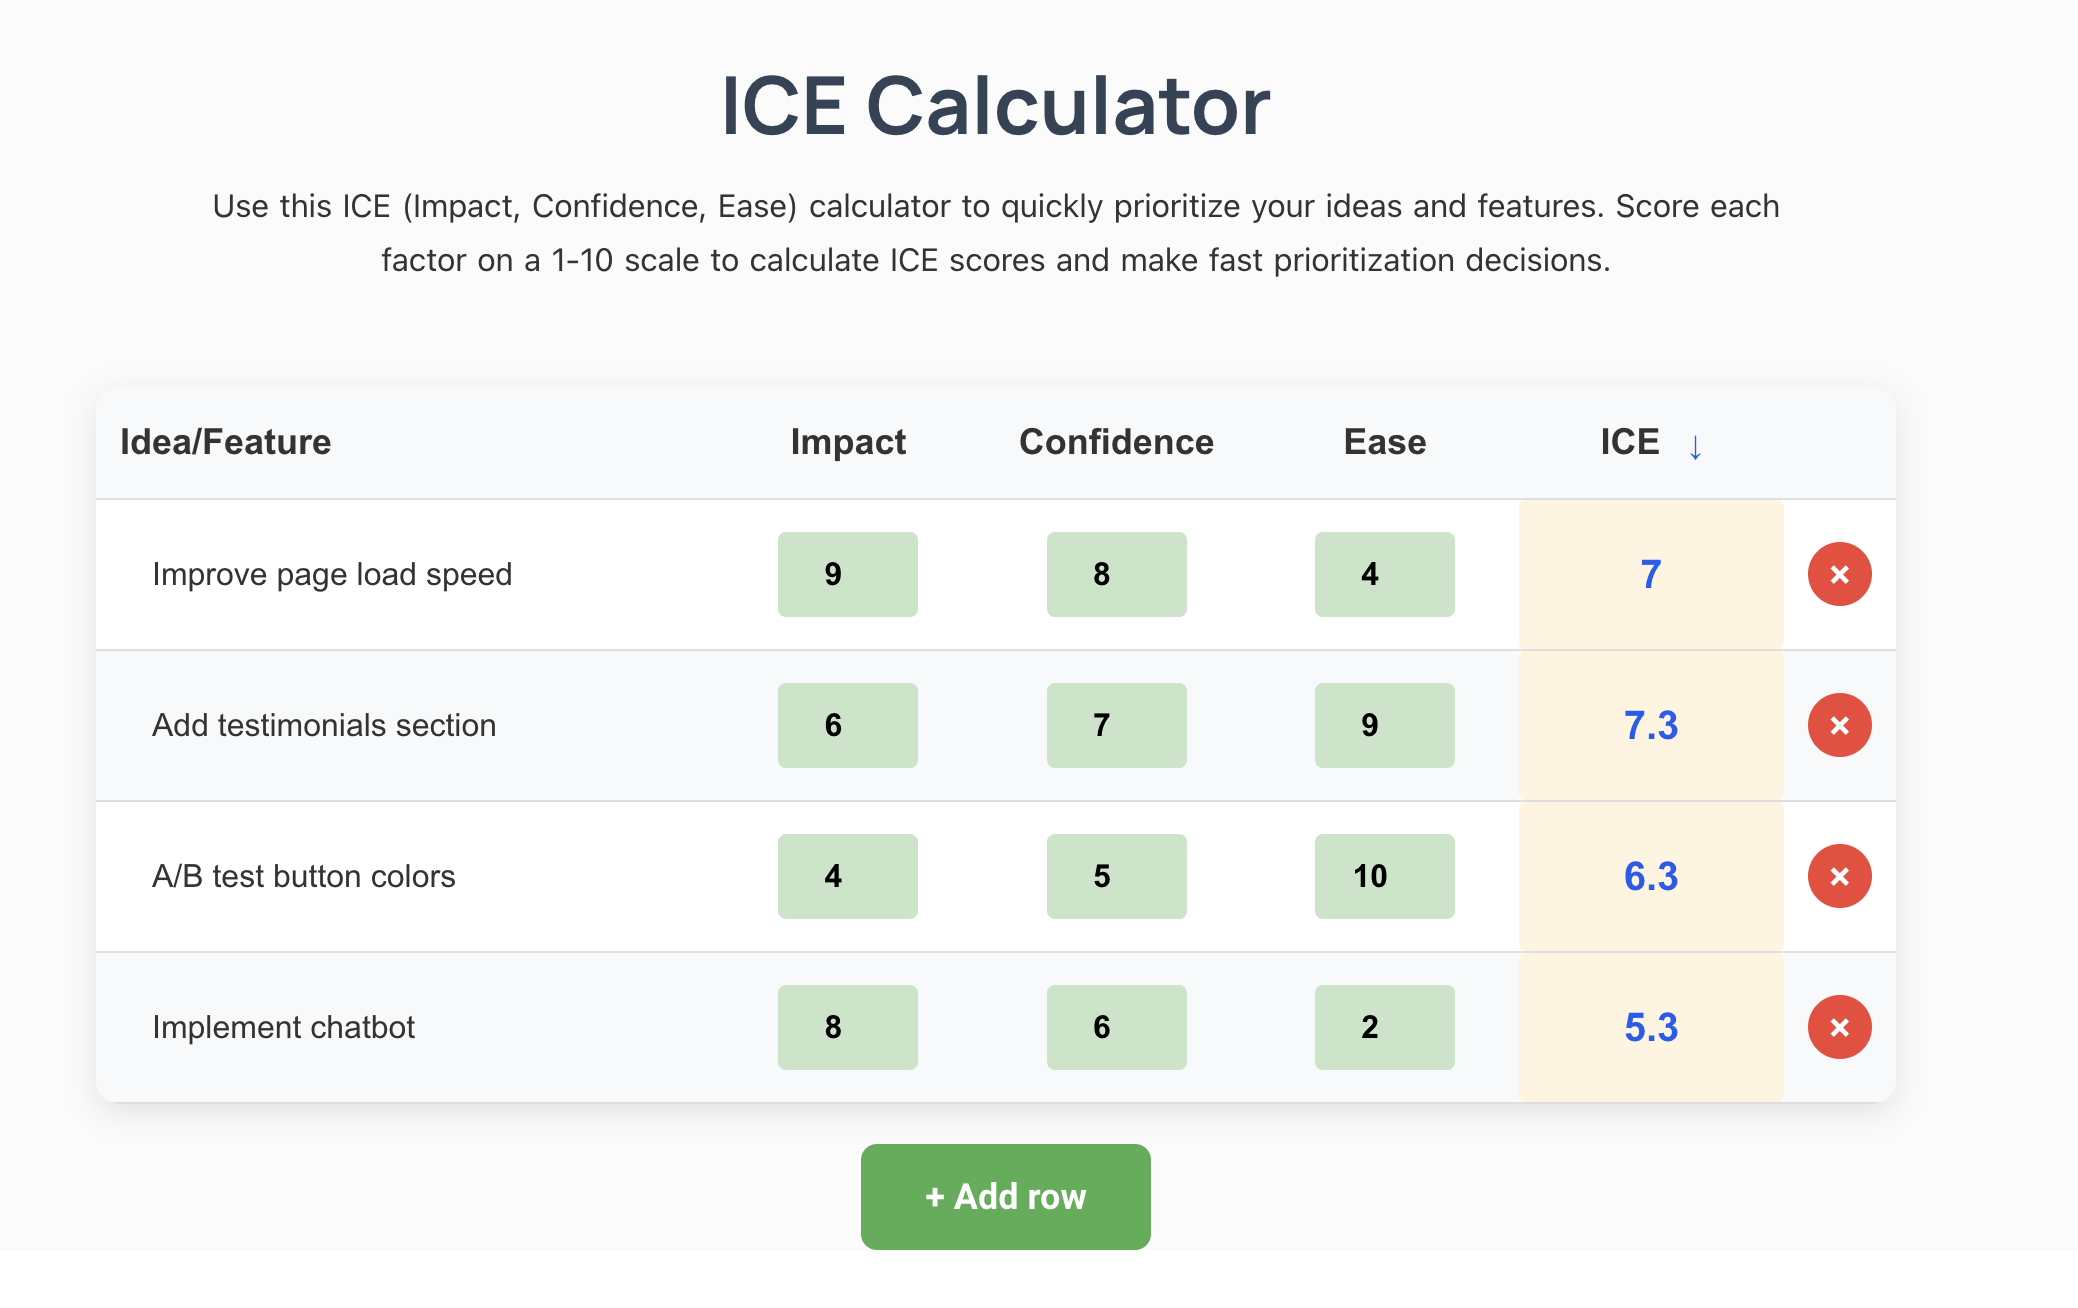
Task: Click the Confidence column header
Action: click(x=1116, y=442)
